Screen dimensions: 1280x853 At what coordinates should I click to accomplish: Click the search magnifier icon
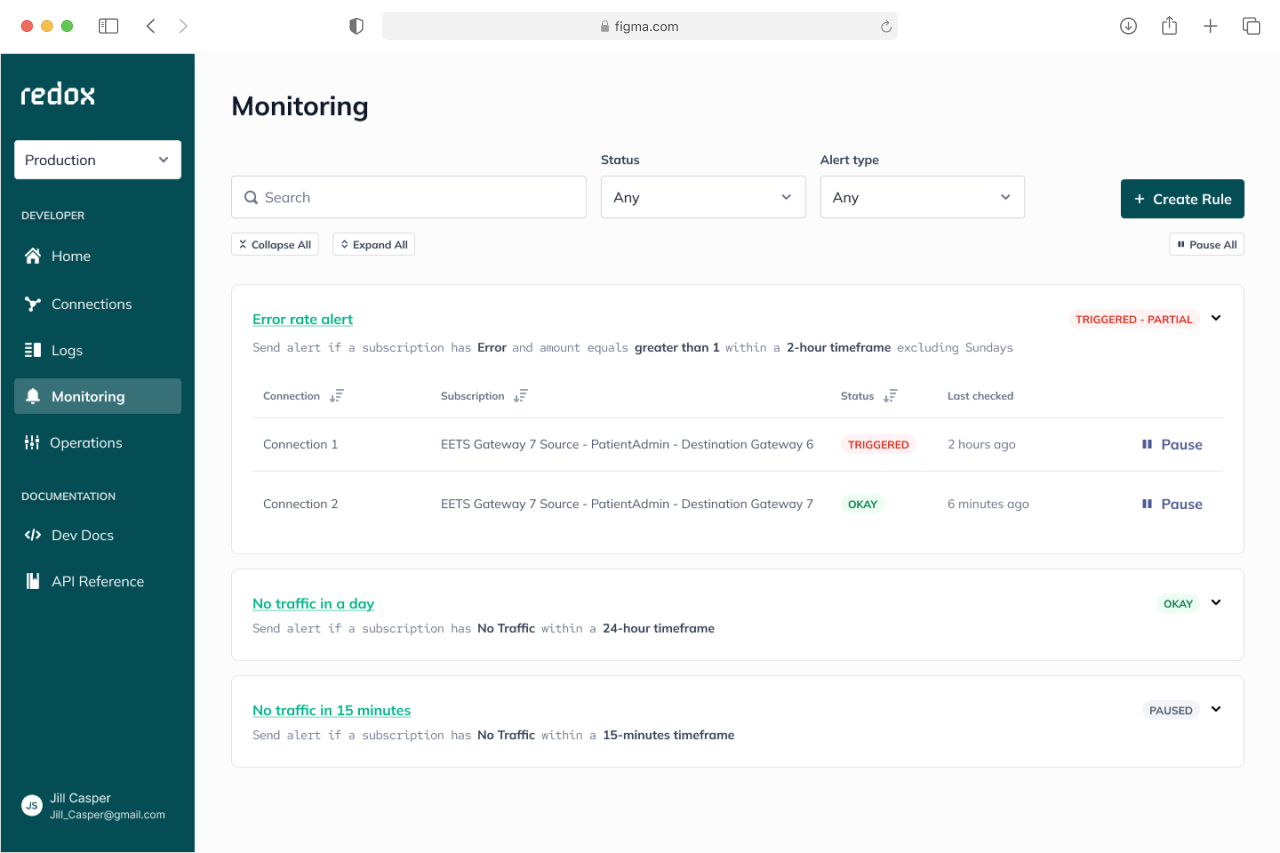click(x=251, y=198)
